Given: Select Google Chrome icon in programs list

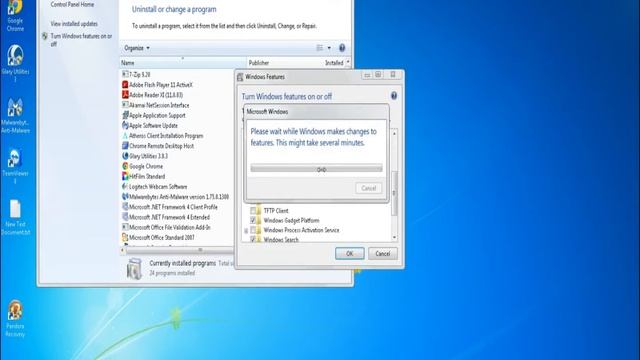Looking at the screenshot, I should (125, 166).
